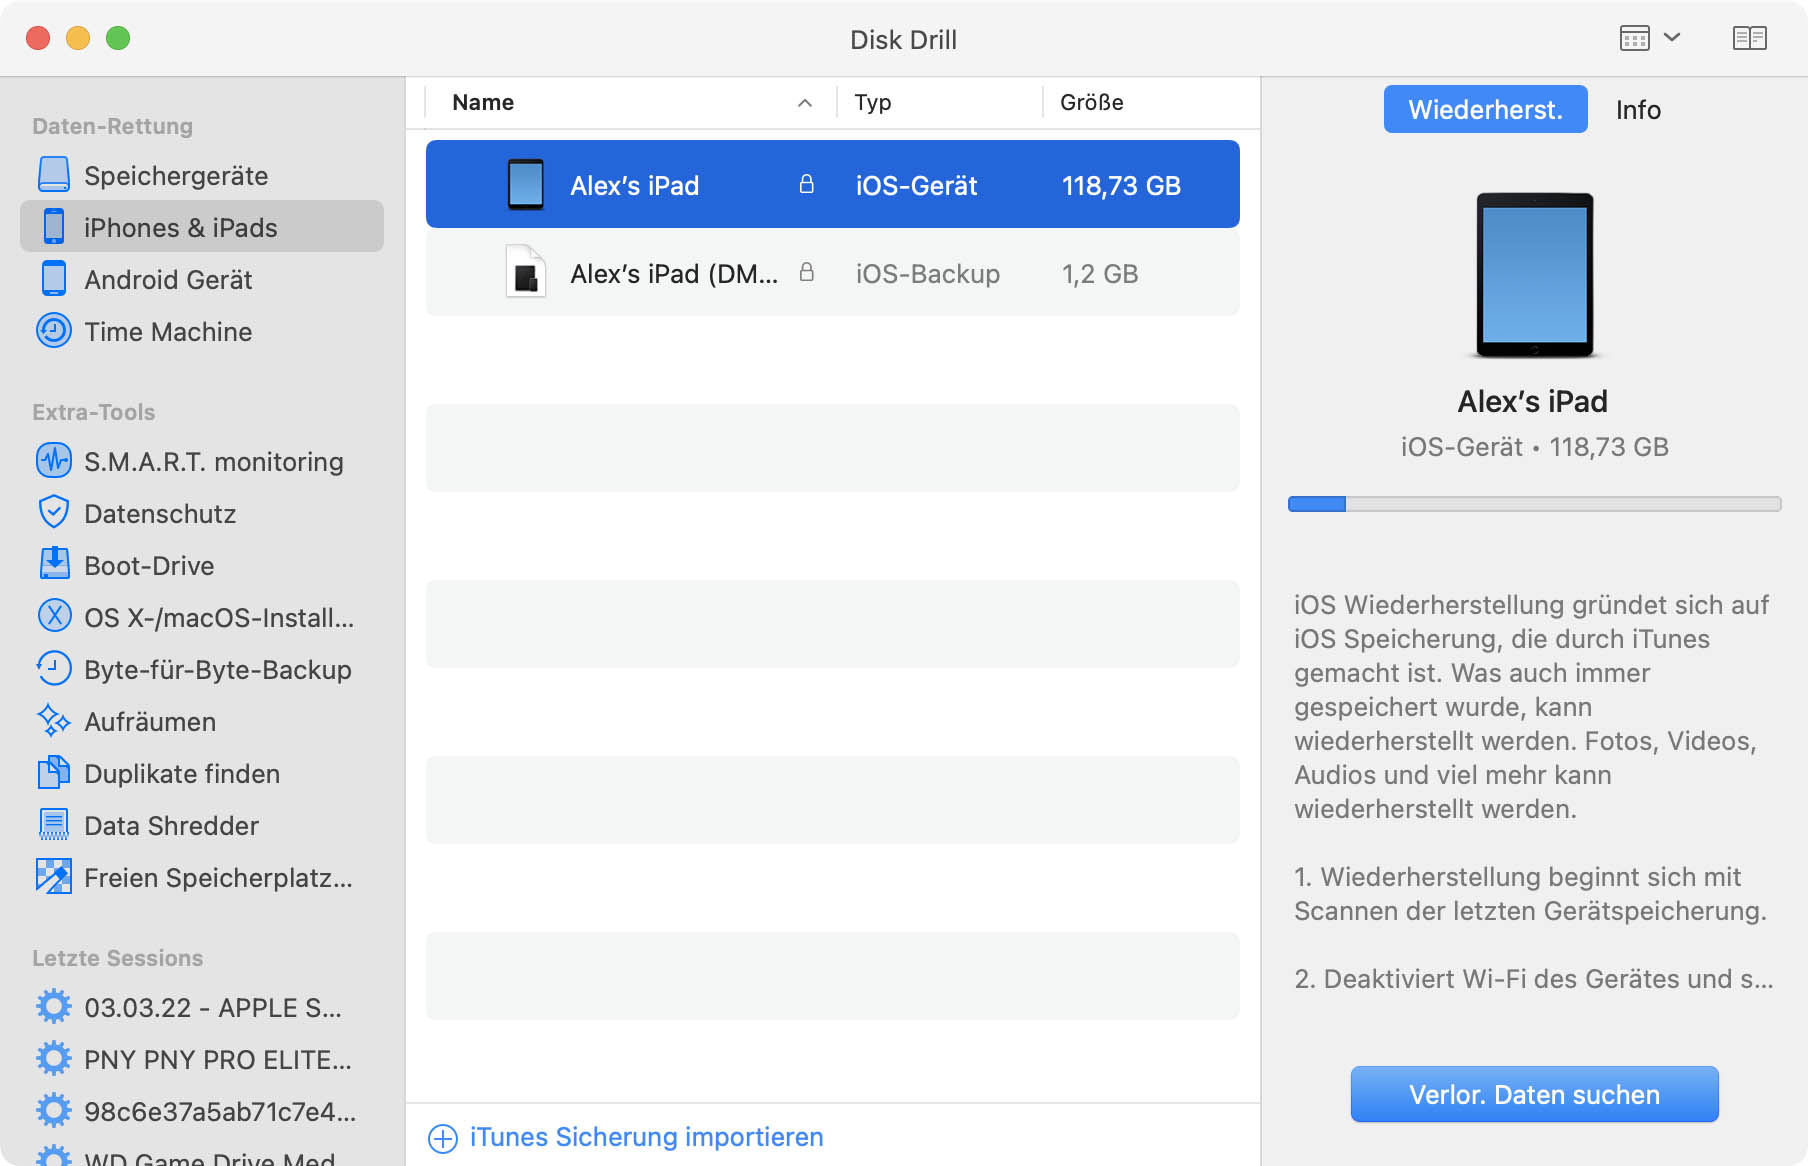Click the plus icon beside iTunes Sicherung importieren
The image size is (1808, 1166).
[x=443, y=1138]
